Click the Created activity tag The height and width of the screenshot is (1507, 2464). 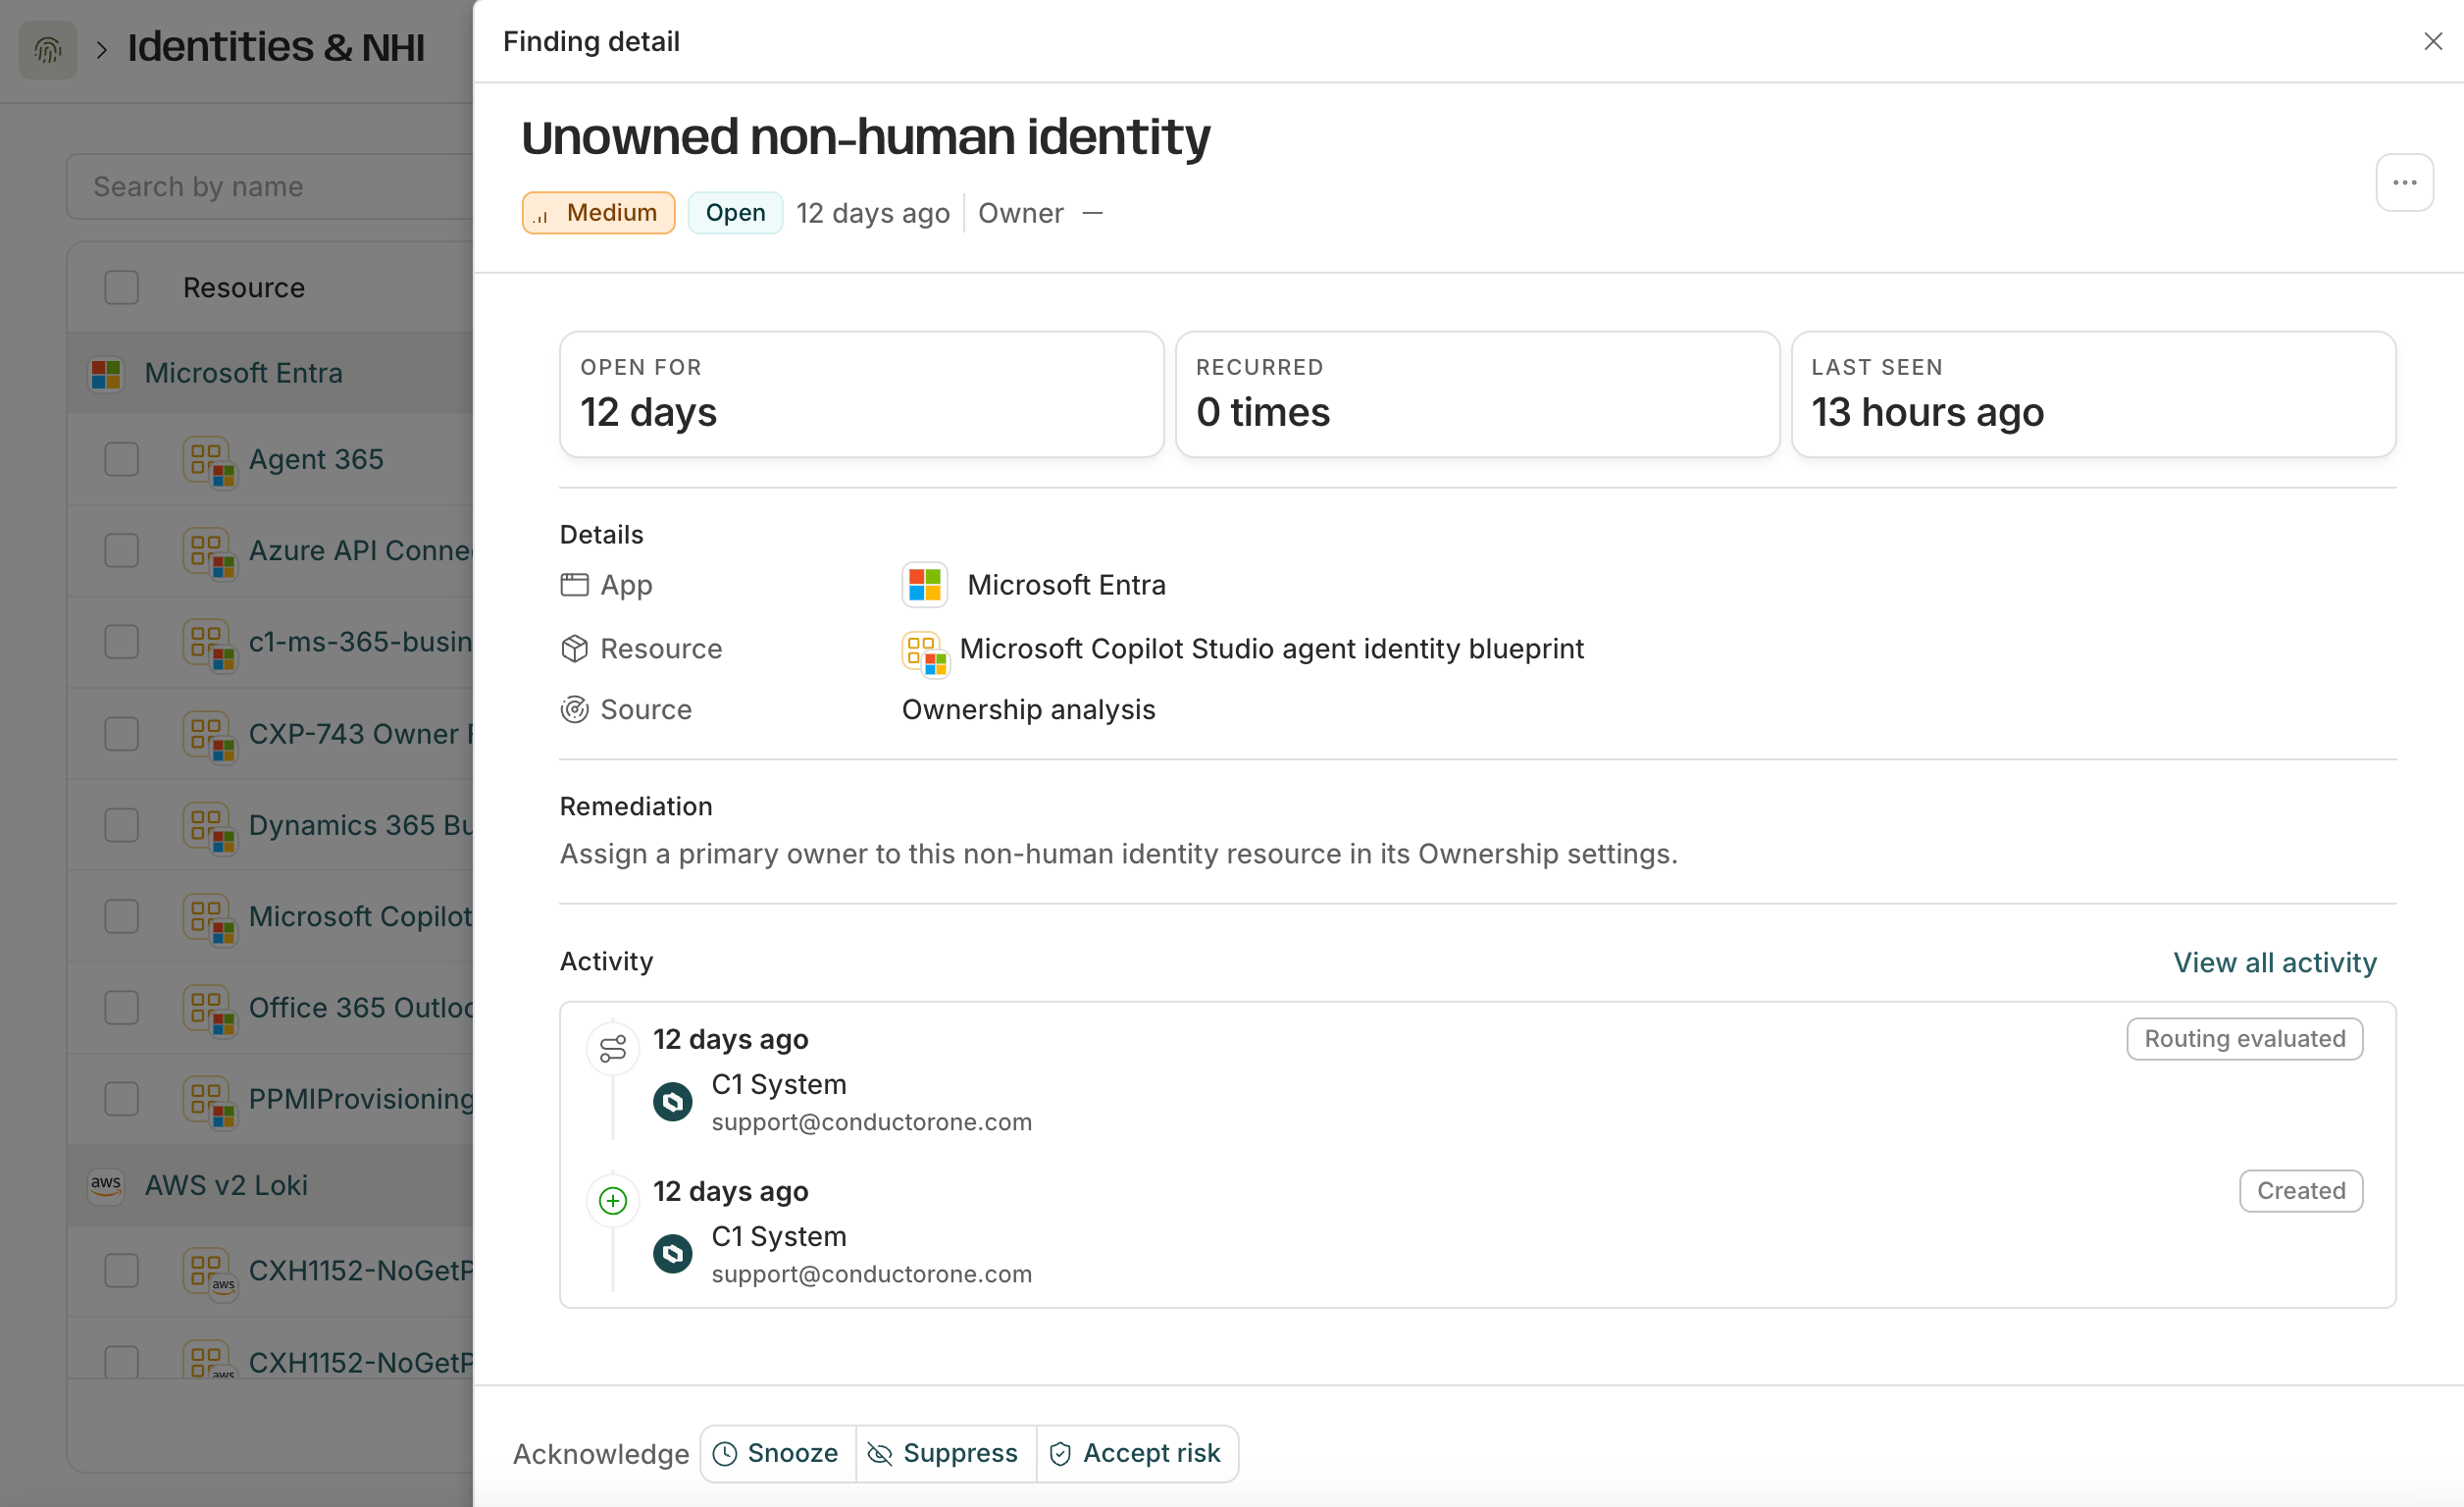coord(2301,1191)
